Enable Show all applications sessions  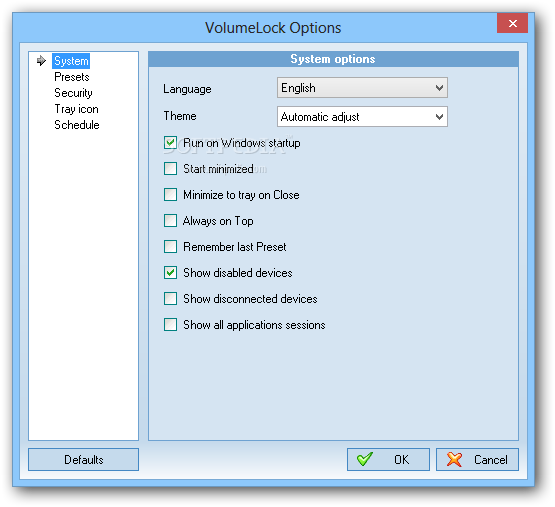(x=170, y=324)
